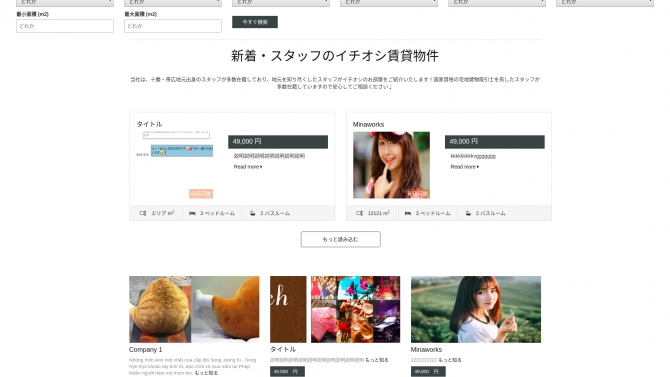This screenshot has height=377, width=670.
Task: Select 2 バスルーム in the Minaworks card
Action: (491, 213)
